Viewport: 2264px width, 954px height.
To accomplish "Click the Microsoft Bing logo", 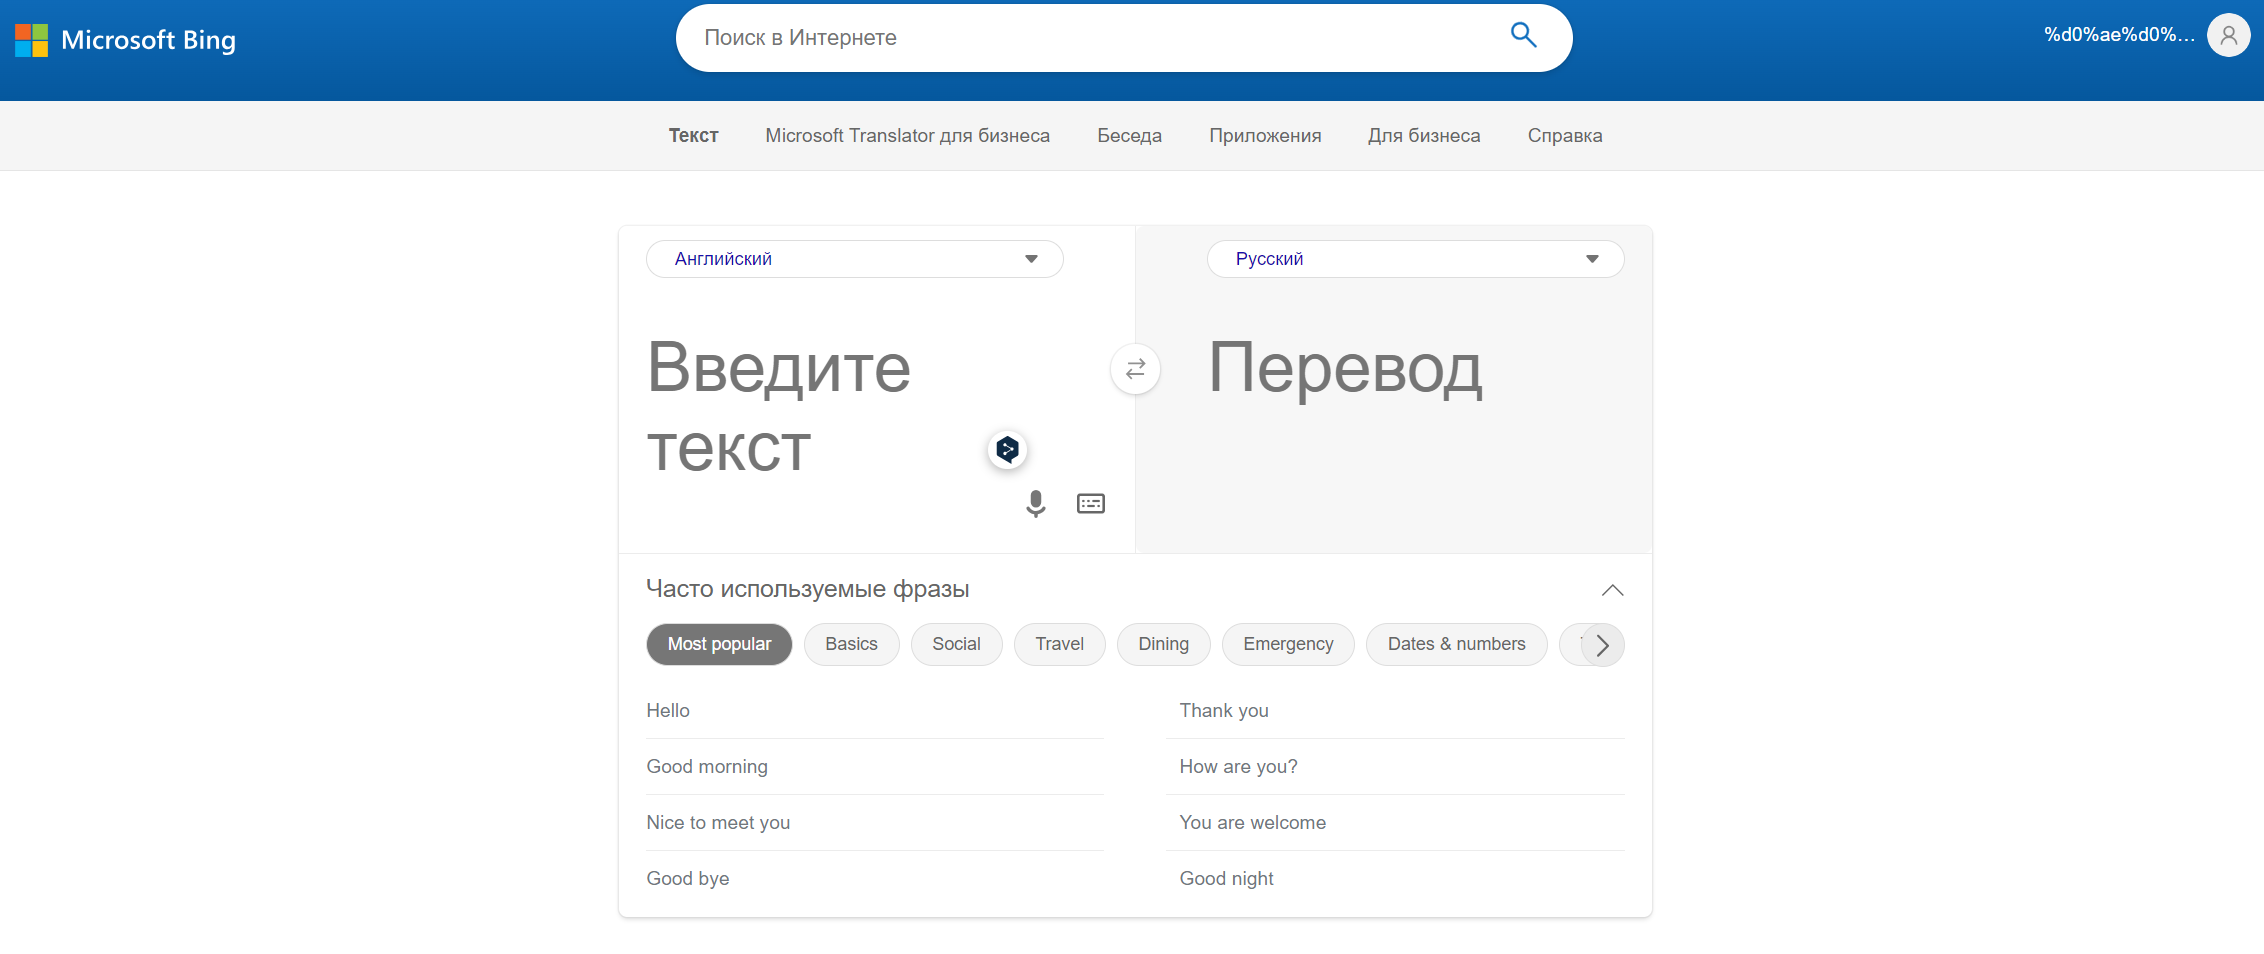I will (126, 40).
